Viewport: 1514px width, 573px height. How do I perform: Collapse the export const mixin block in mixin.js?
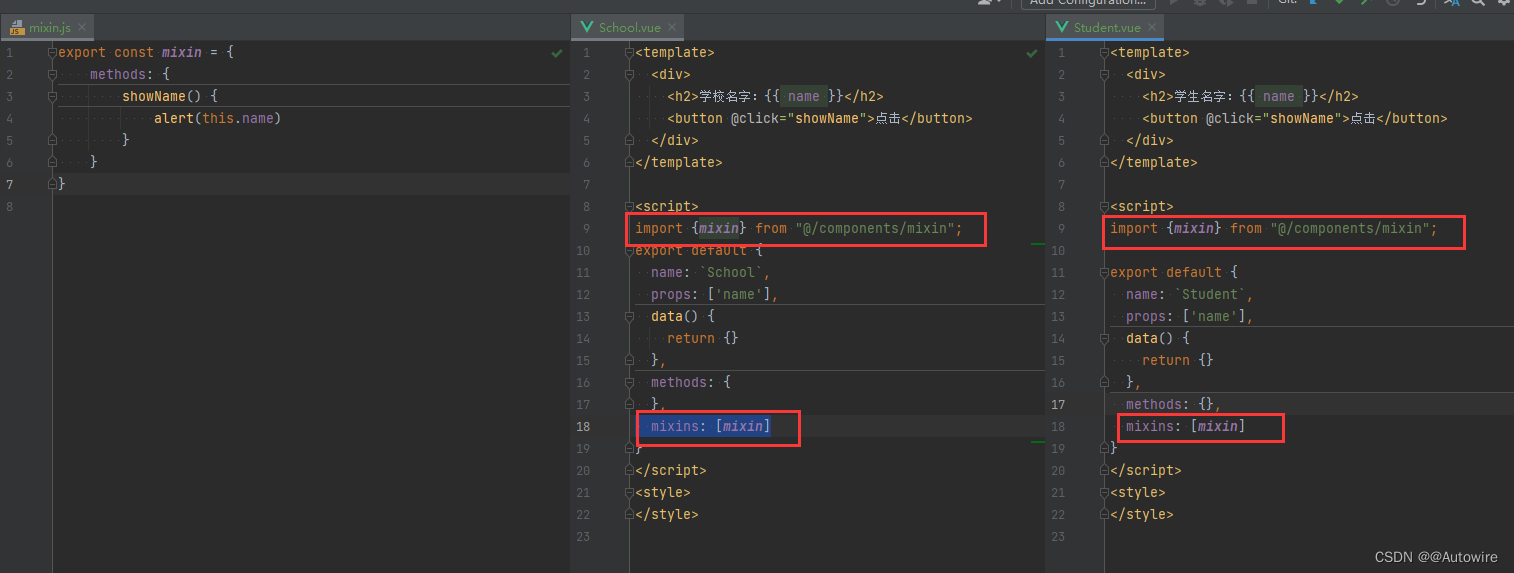pyautogui.click(x=52, y=52)
